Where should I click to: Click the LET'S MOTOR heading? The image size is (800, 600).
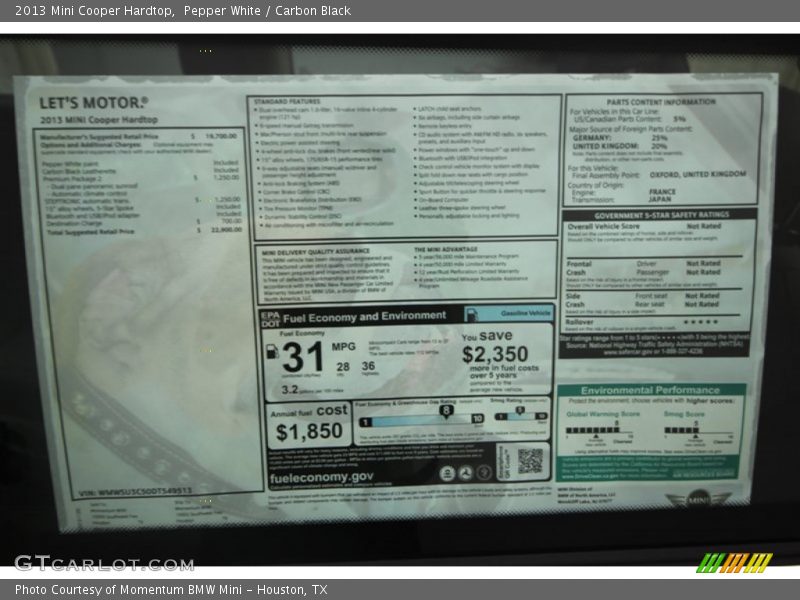93,102
